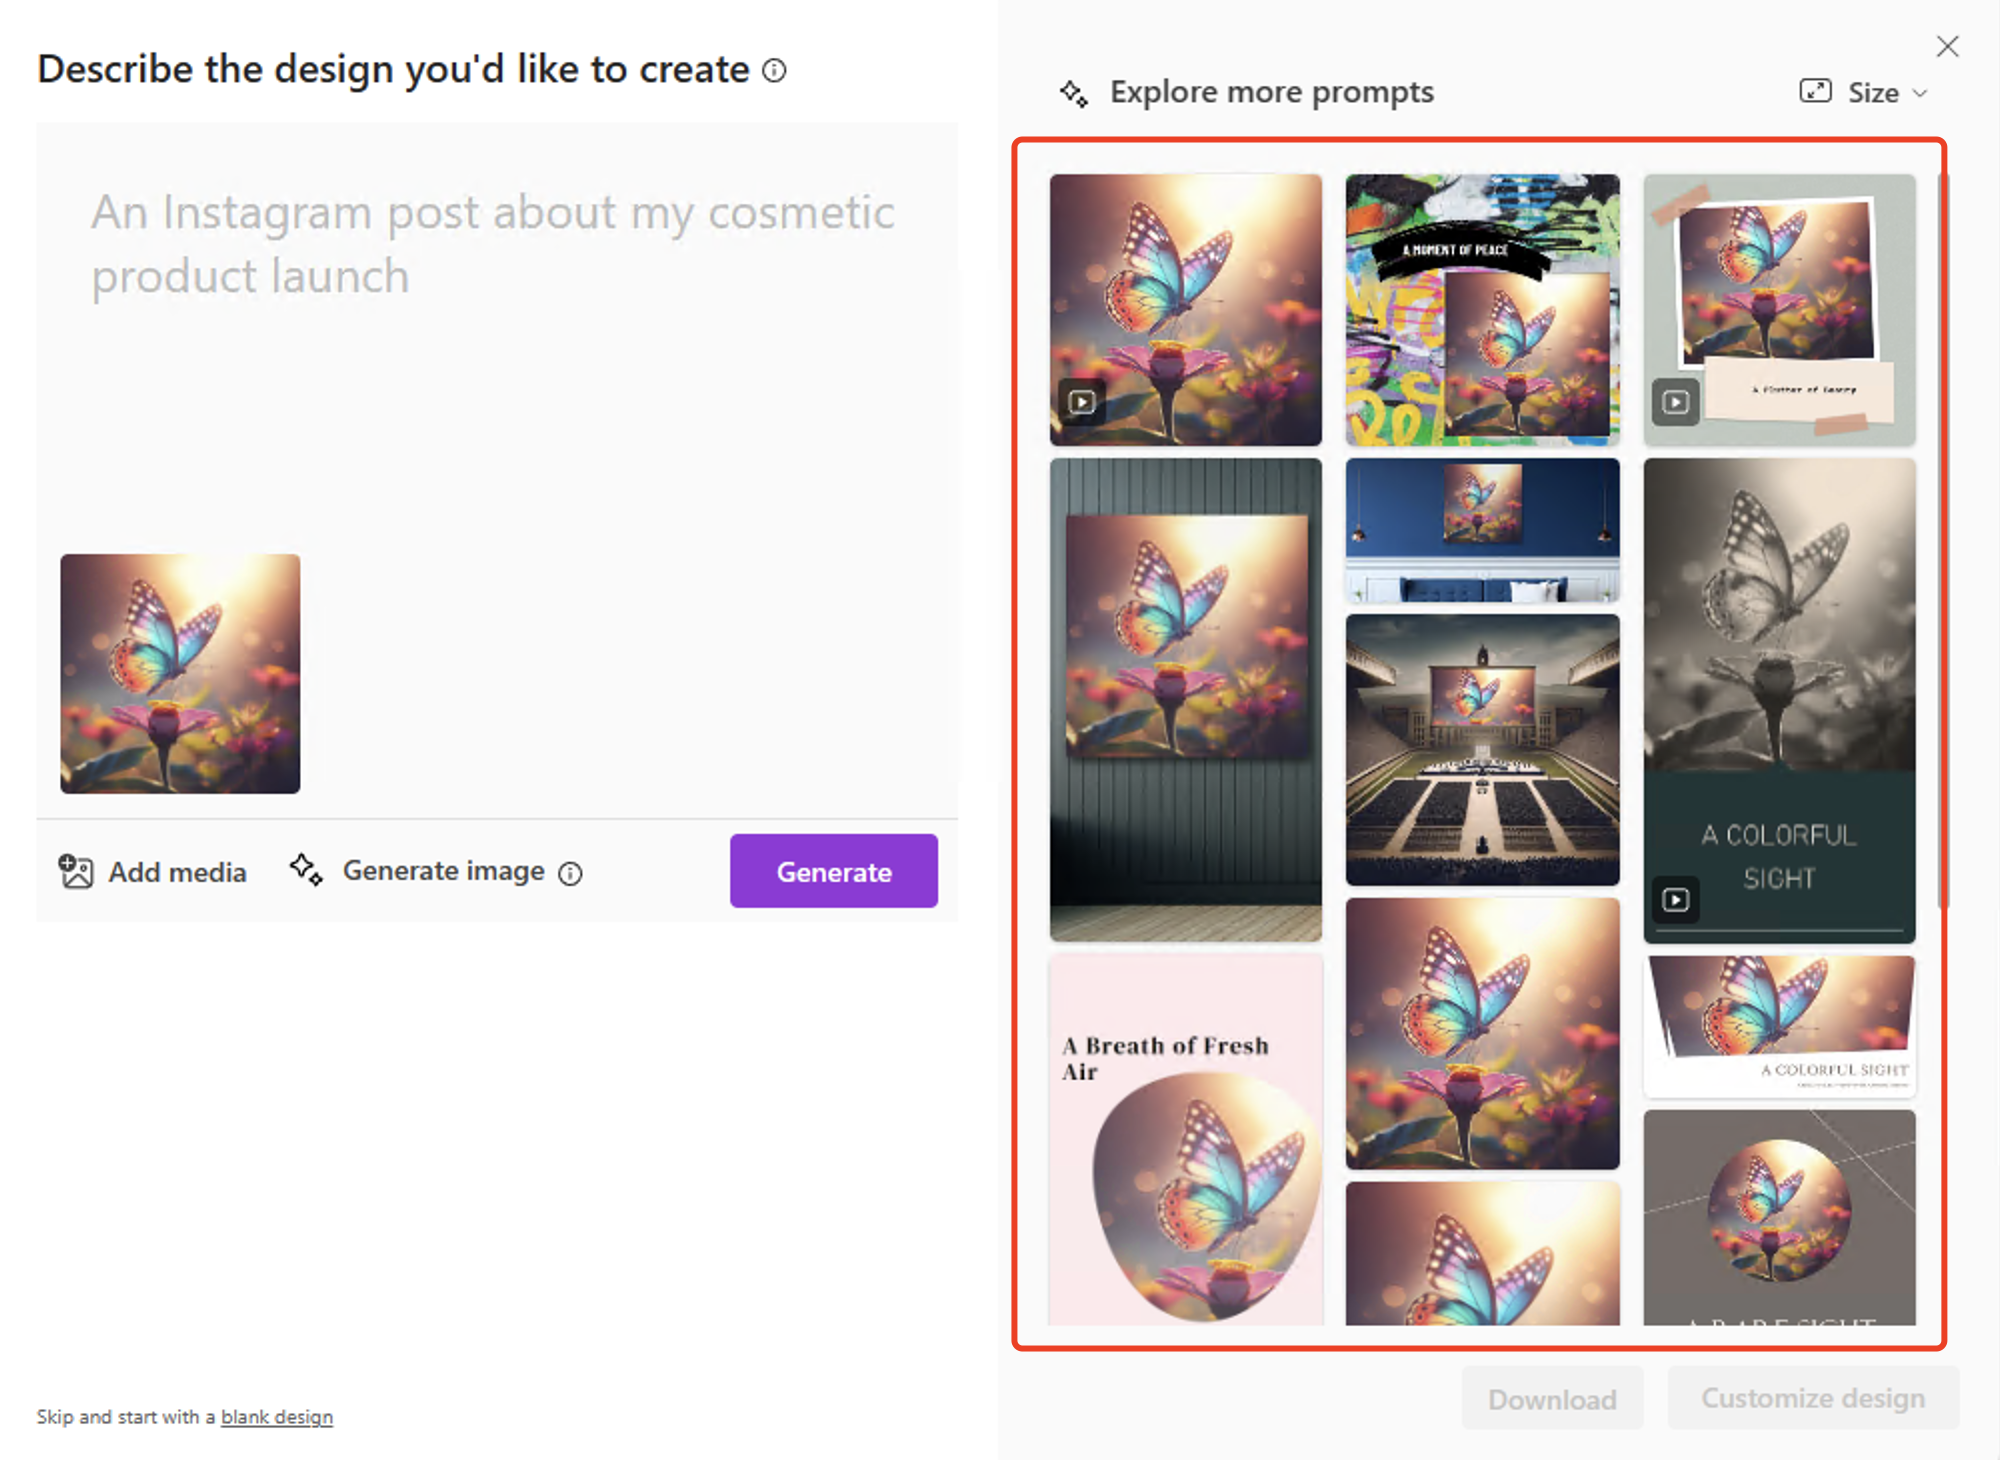Select uploaded butterfly image in prompt box
The width and height of the screenshot is (2000, 1460).
pyautogui.click(x=180, y=674)
